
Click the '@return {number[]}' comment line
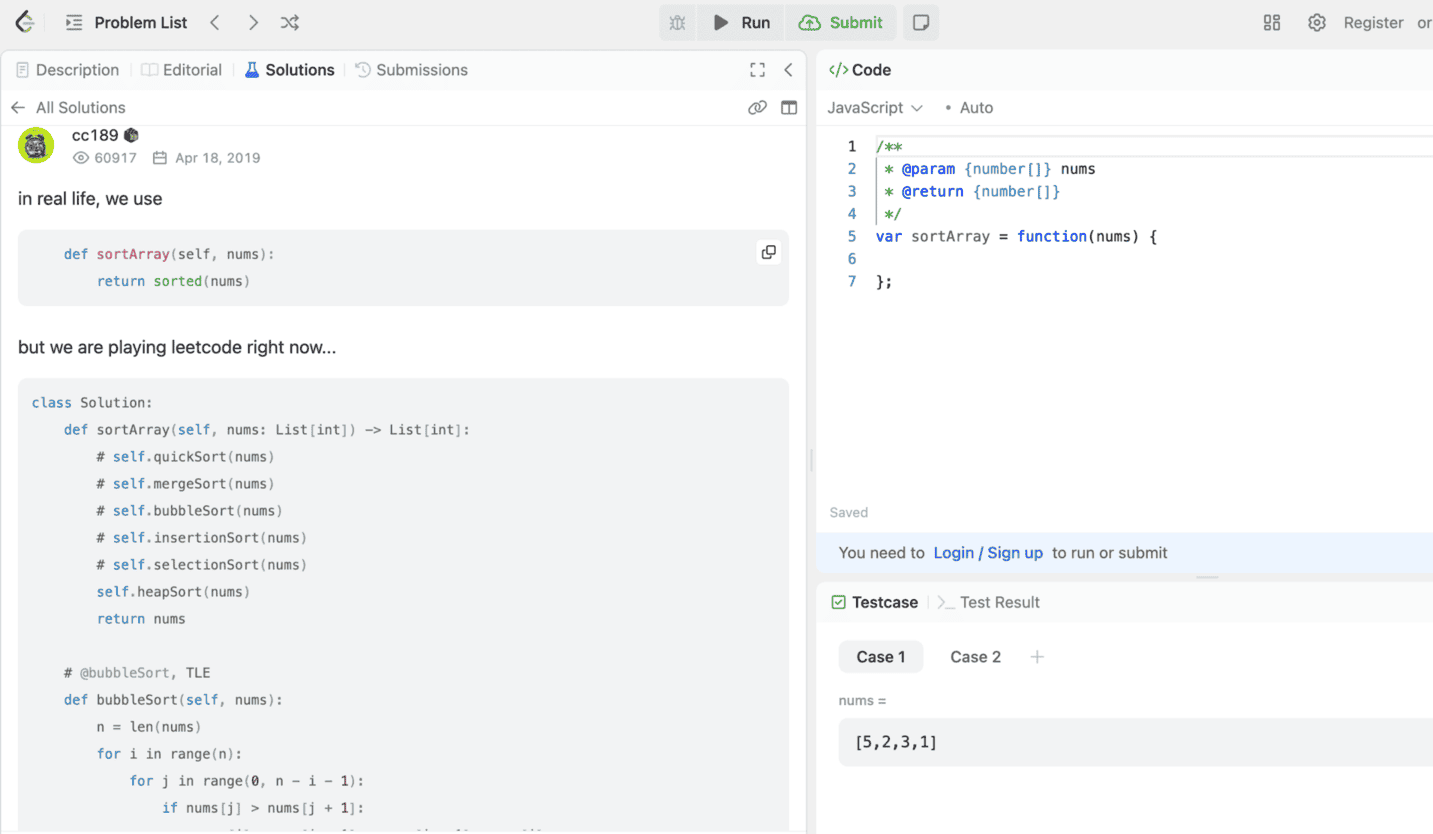(973, 191)
